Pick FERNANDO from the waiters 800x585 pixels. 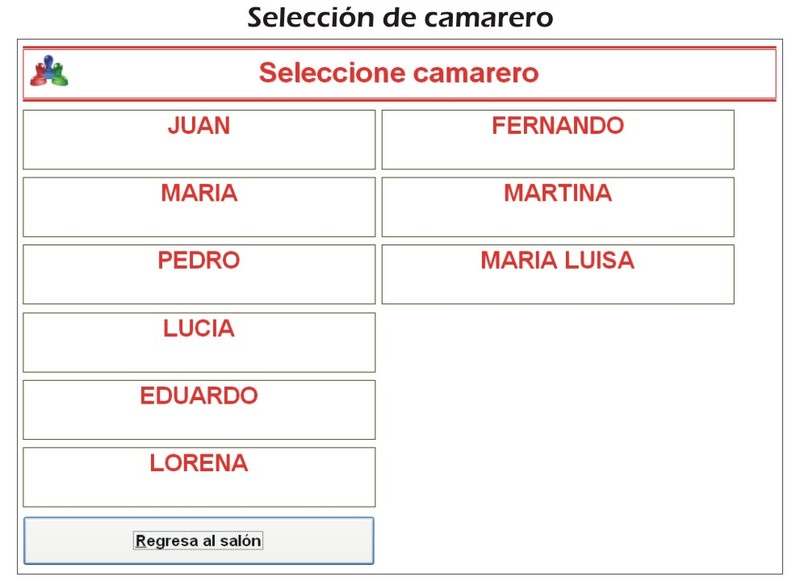coord(557,140)
